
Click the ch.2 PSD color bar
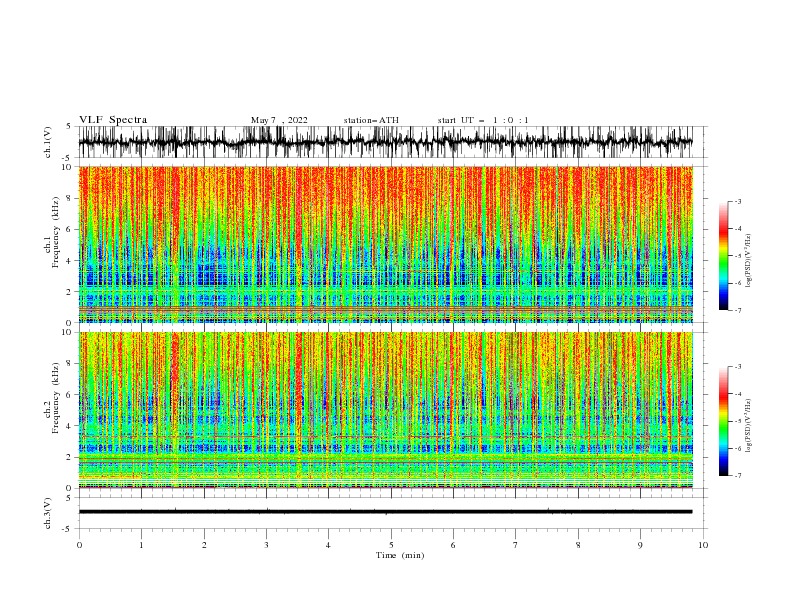[723, 421]
